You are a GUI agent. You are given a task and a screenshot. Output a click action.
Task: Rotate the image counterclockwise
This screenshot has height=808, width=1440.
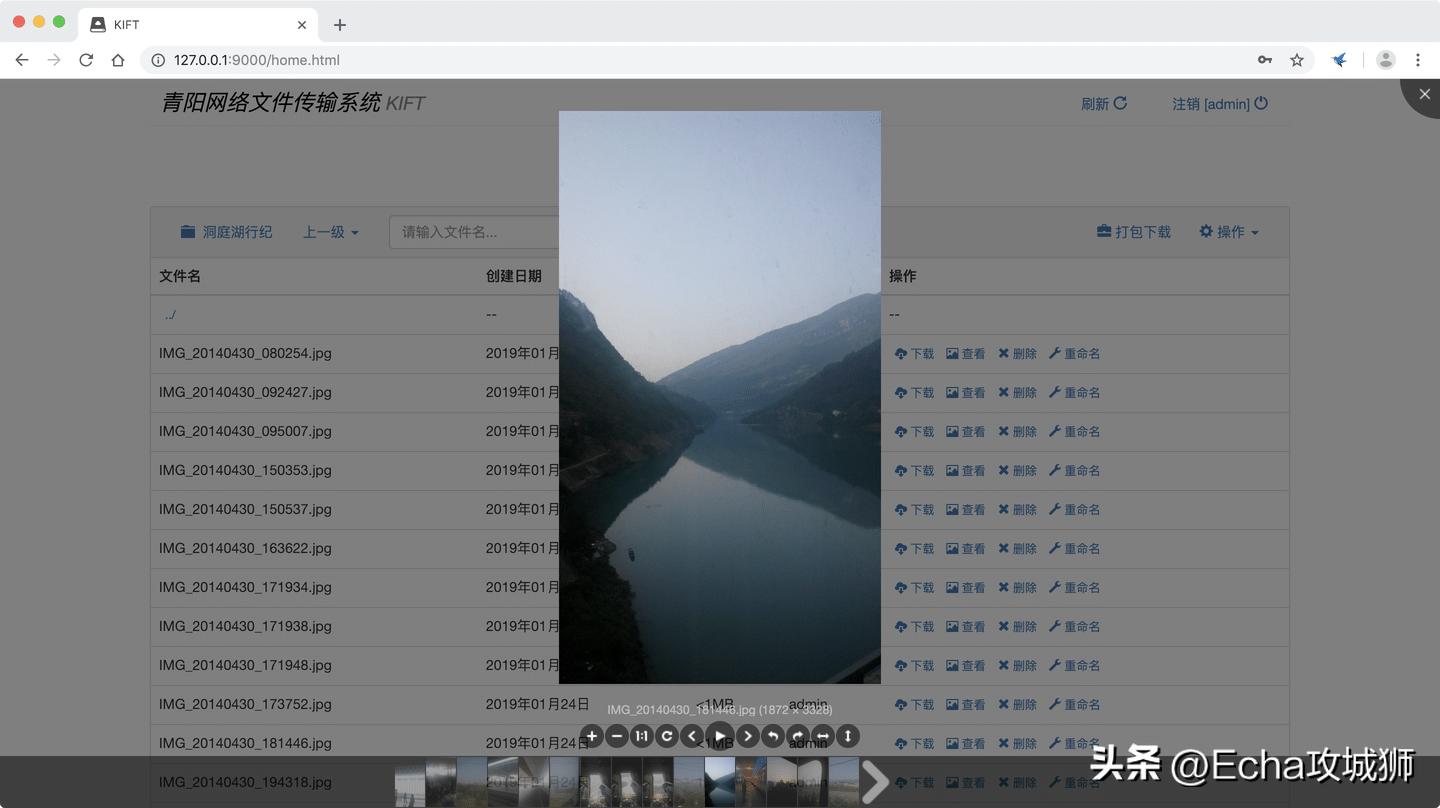[772, 735]
